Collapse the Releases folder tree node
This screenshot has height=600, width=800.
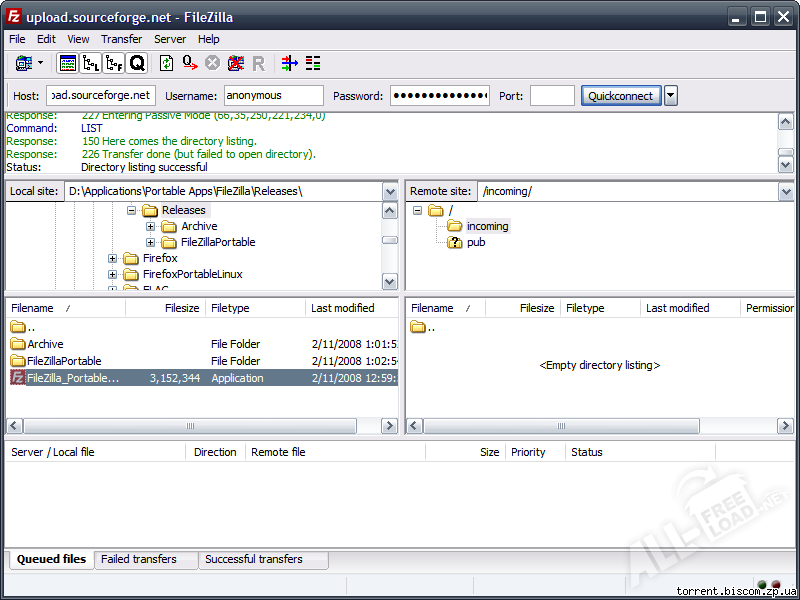coord(132,210)
